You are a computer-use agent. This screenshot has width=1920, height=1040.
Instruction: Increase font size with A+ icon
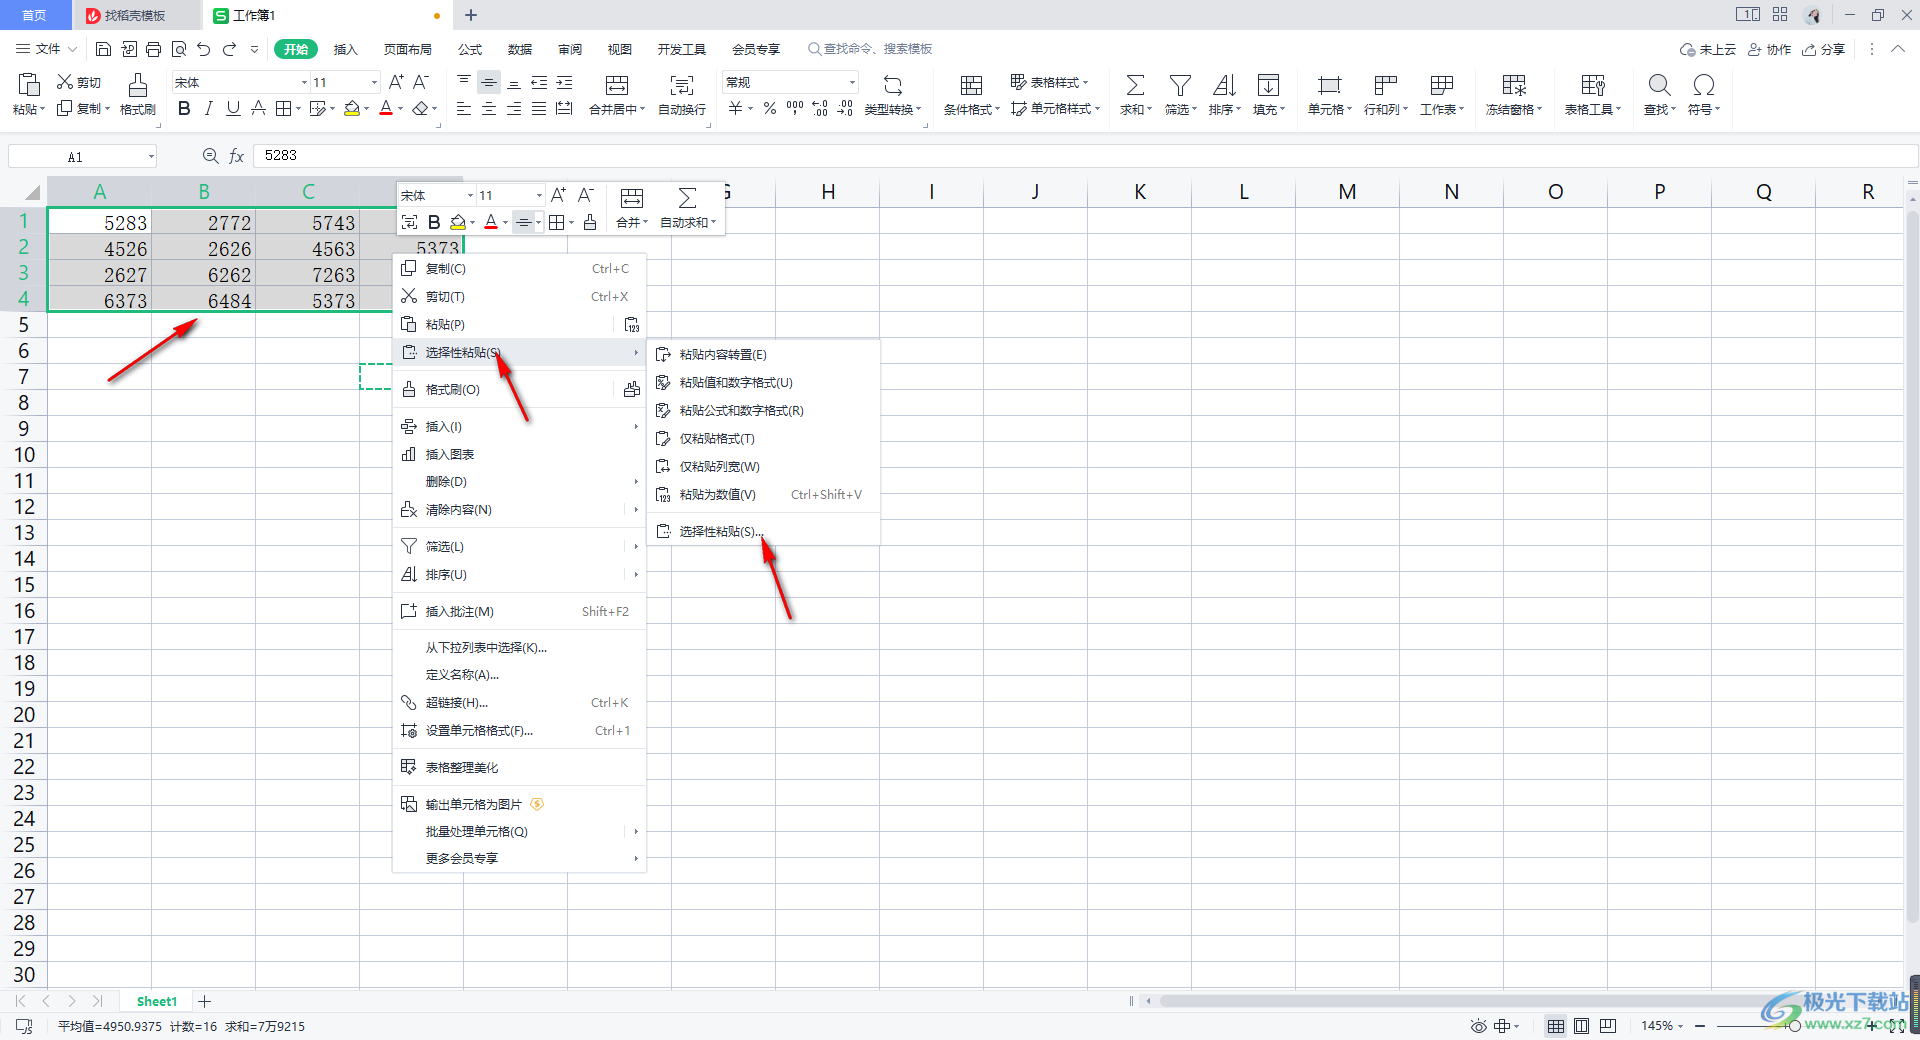[396, 82]
